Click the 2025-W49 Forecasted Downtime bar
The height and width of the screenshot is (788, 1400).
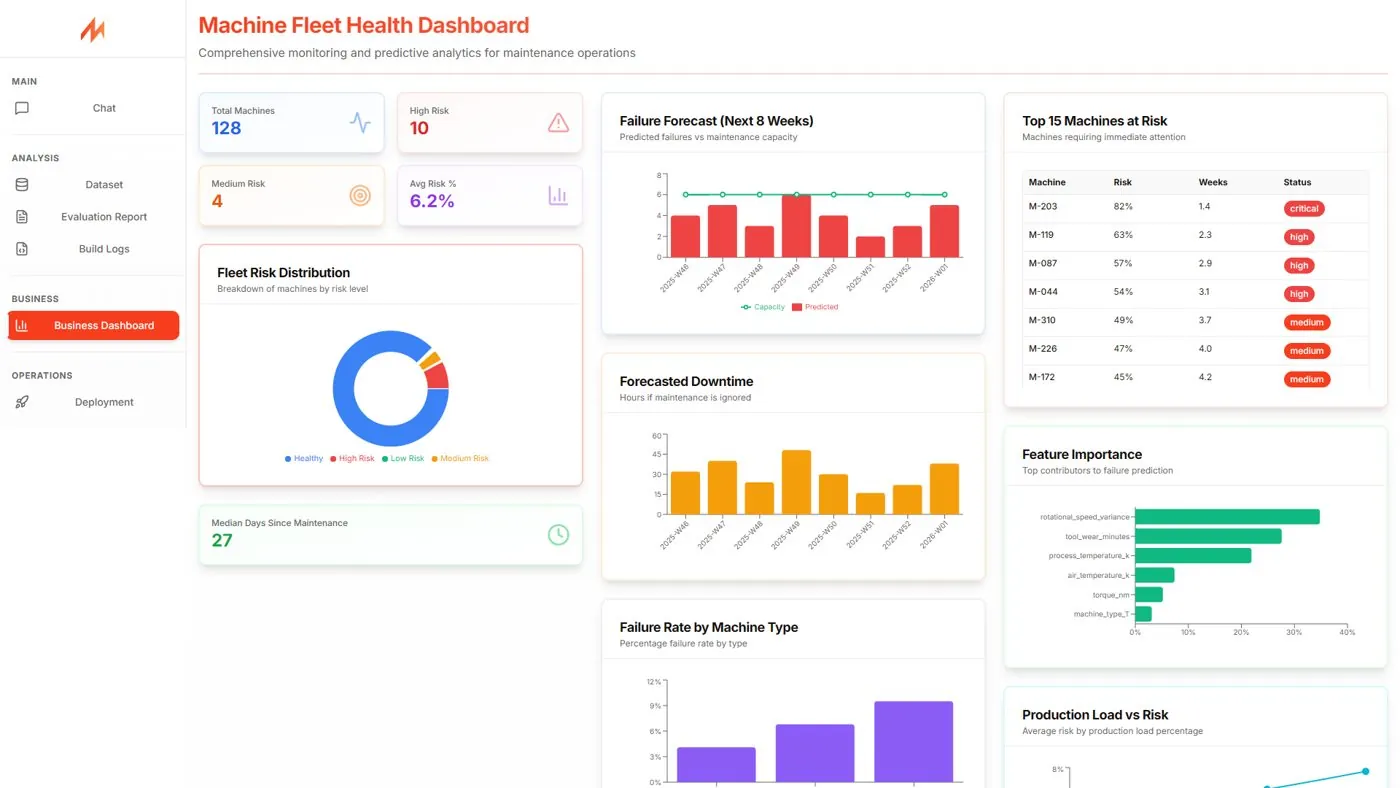[796, 483]
